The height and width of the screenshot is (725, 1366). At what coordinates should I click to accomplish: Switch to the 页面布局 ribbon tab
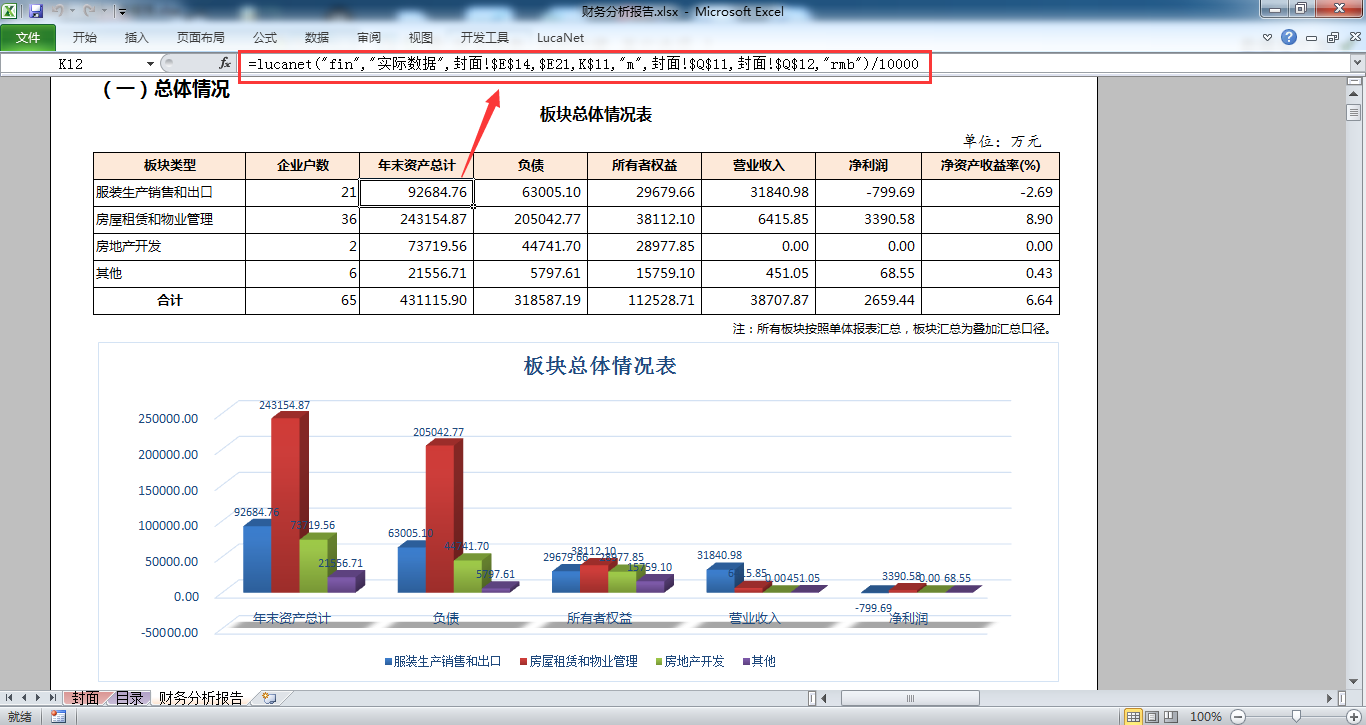pos(201,38)
